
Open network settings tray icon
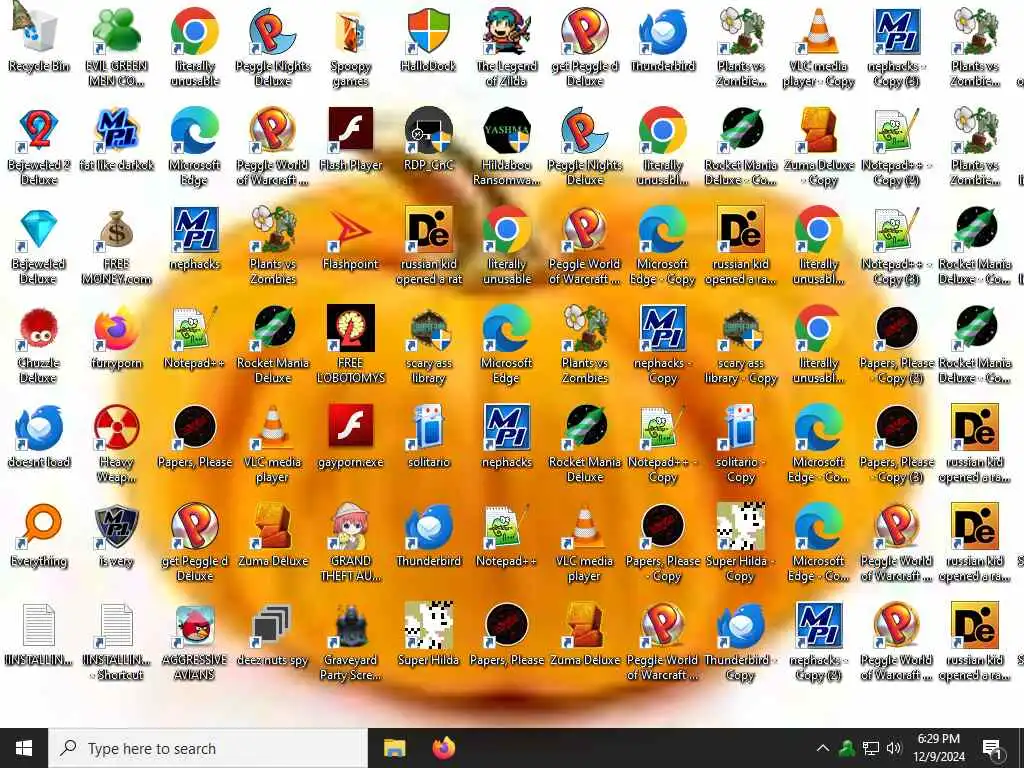click(x=871, y=748)
